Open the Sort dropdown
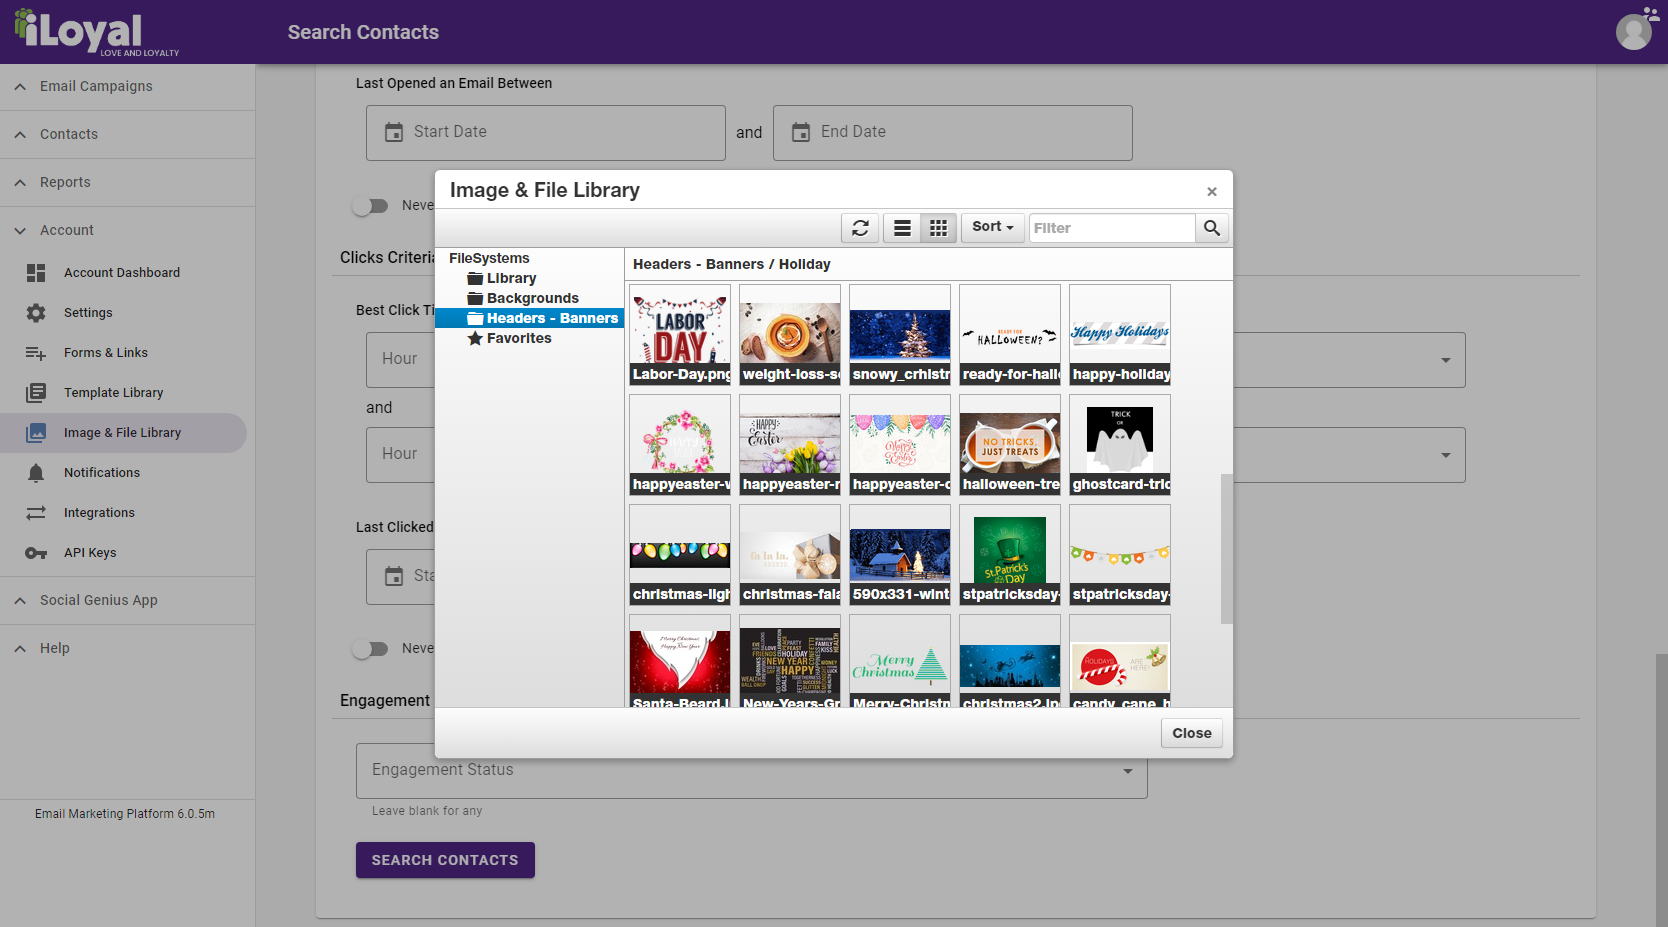The image size is (1668, 927). point(992,227)
